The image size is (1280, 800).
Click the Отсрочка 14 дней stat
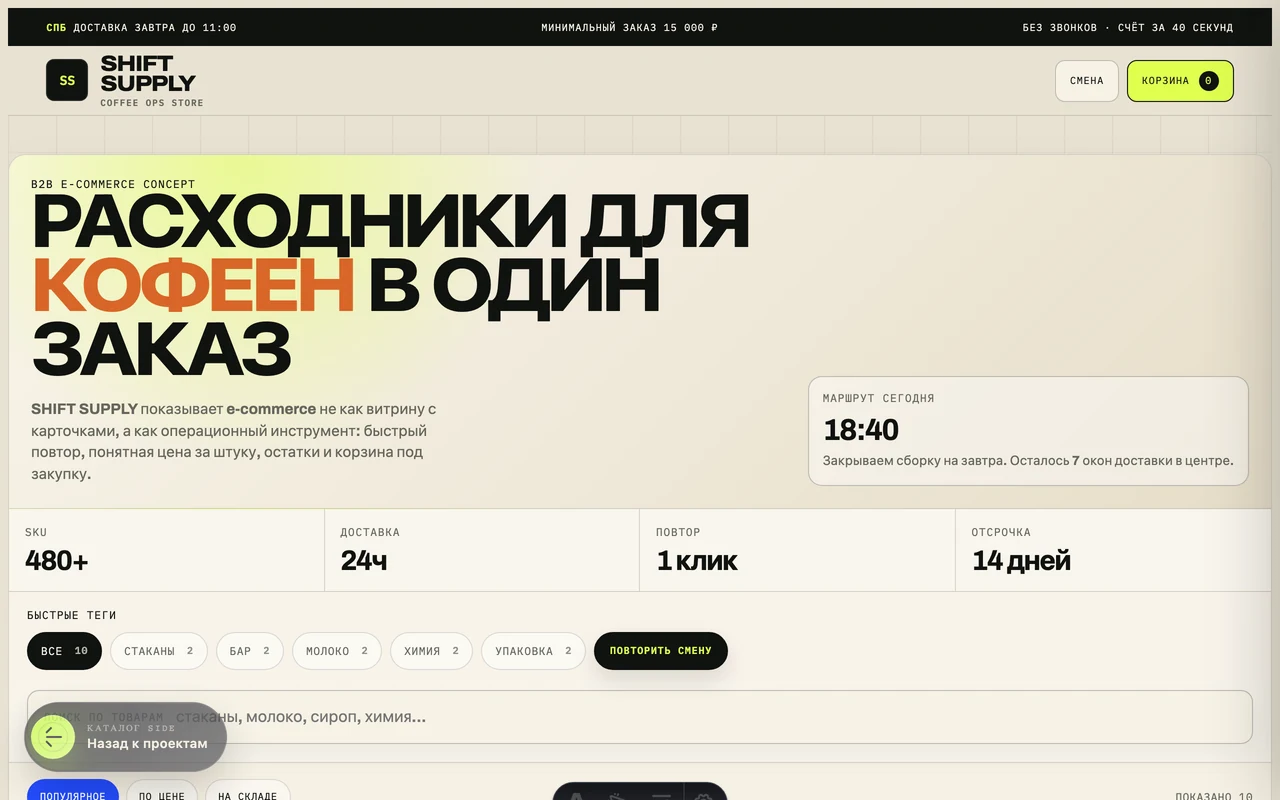tap(1113, 550)
